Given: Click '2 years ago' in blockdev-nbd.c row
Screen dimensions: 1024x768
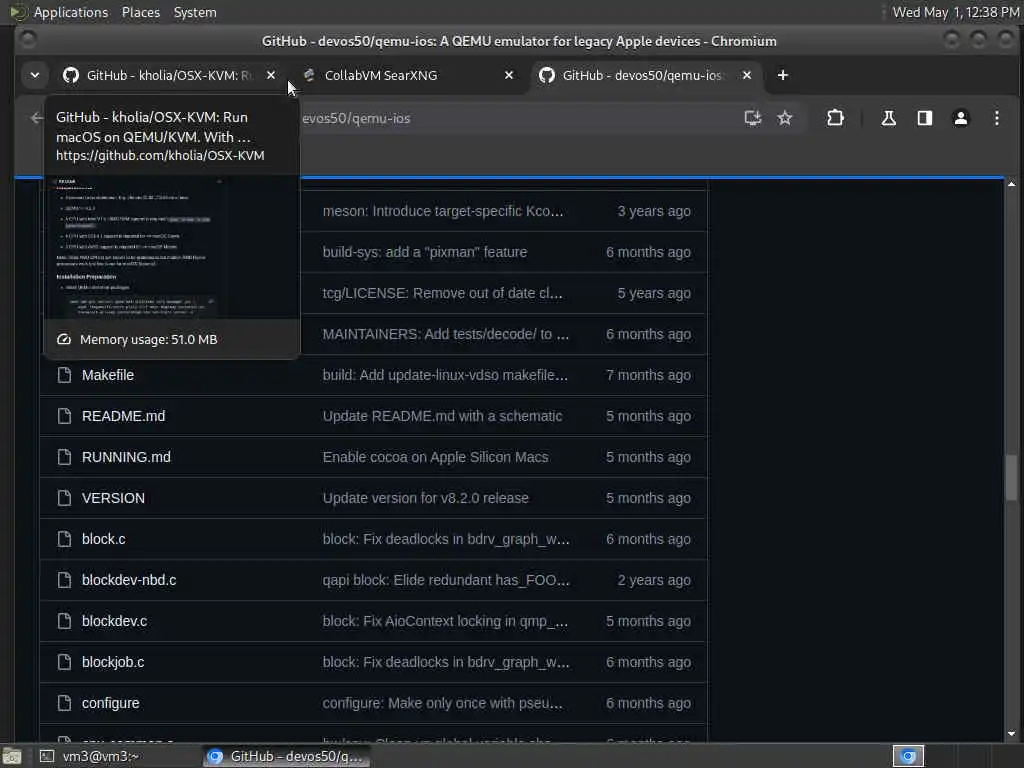Looking at the screenshot, I should (654, 580).
